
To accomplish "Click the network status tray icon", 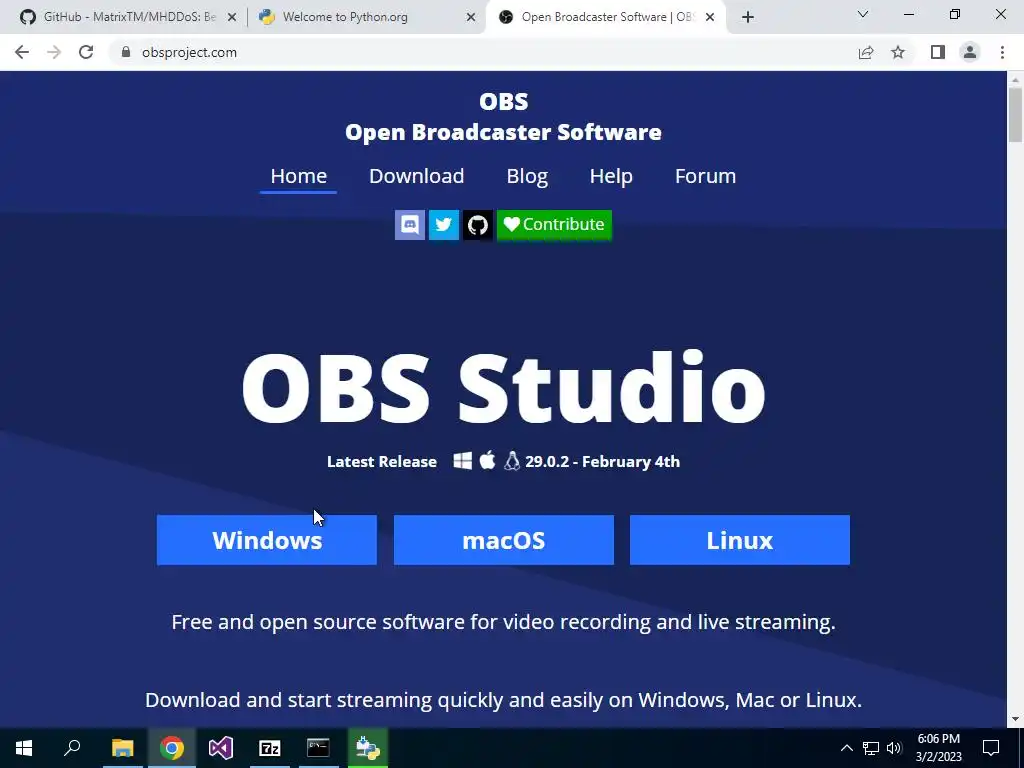I will (871, 748).
